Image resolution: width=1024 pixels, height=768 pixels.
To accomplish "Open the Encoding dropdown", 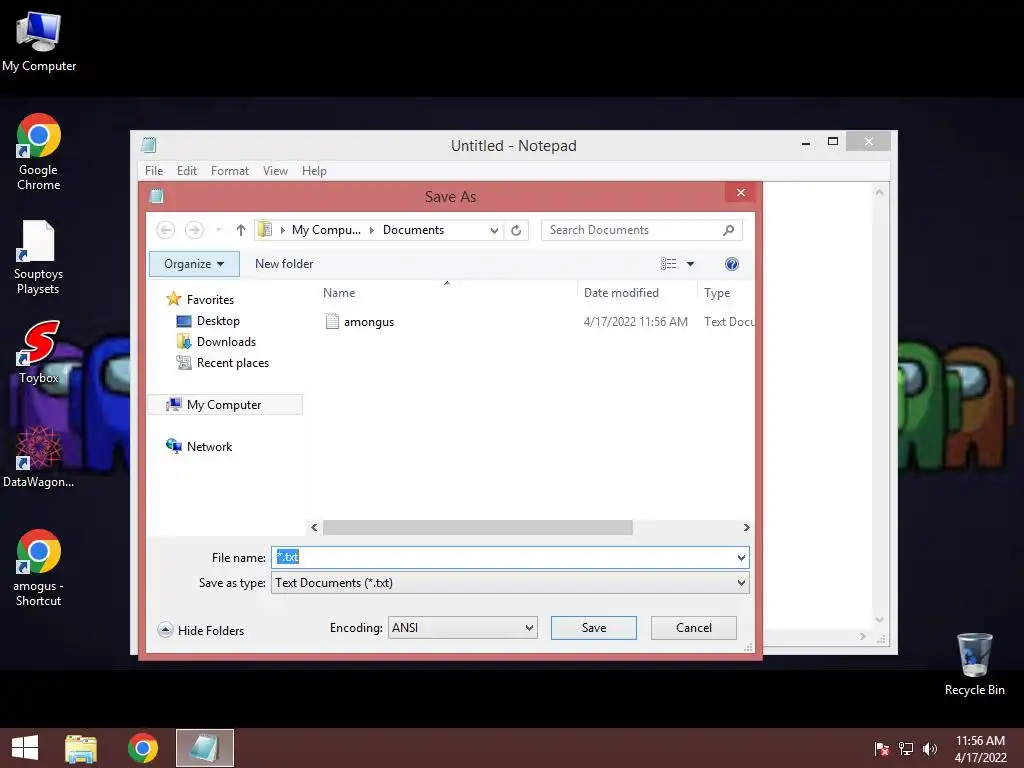I will point(462,628).
